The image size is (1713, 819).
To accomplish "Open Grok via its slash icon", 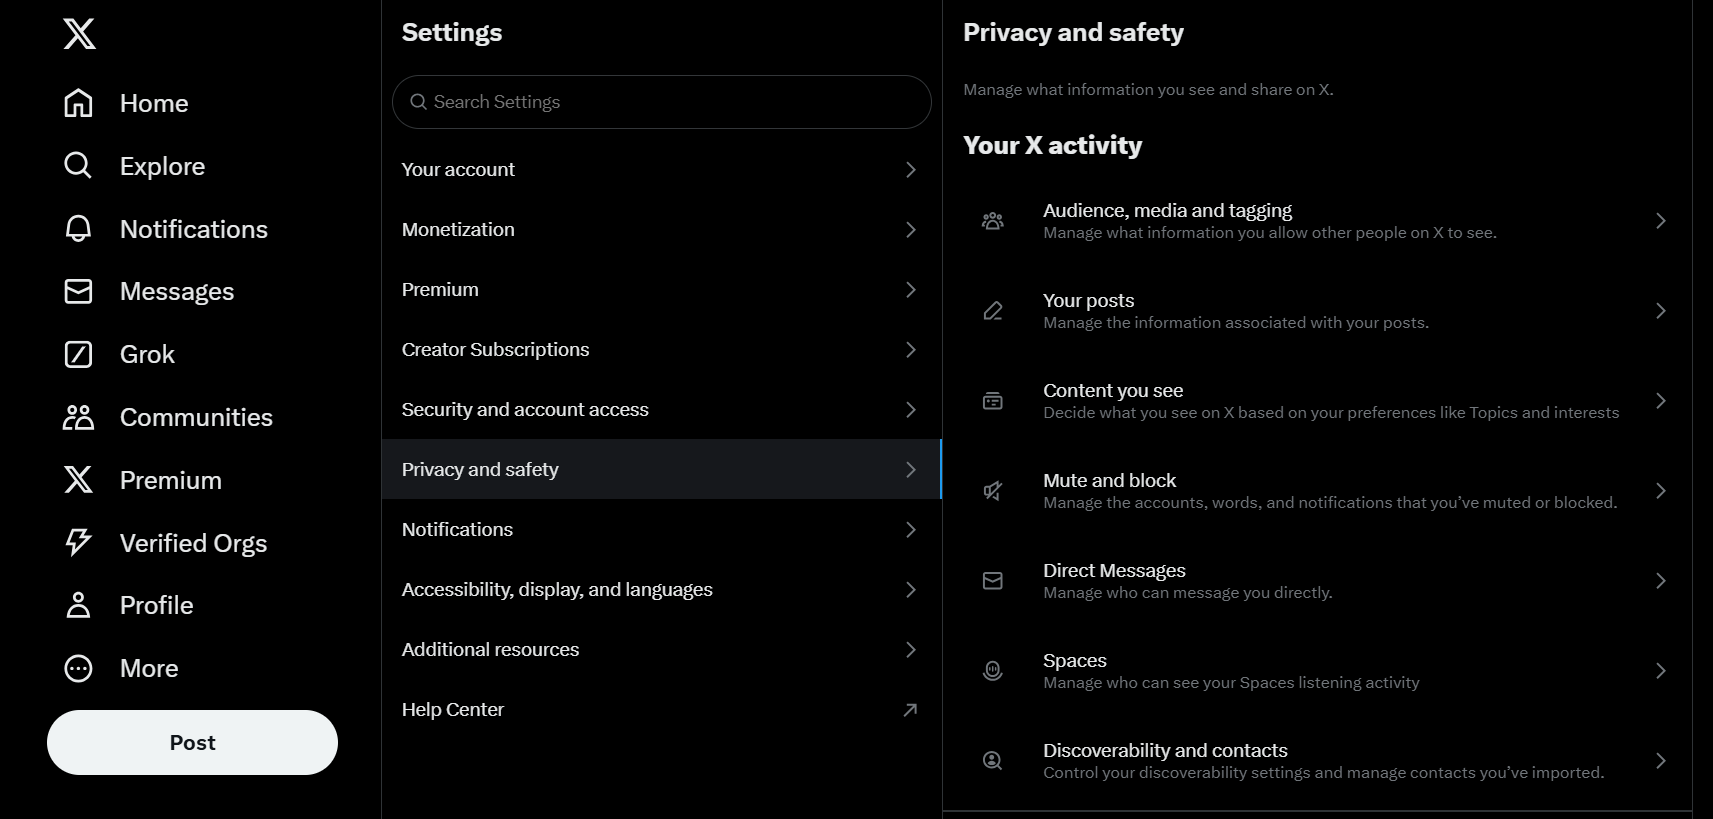I will pos(78,354).
